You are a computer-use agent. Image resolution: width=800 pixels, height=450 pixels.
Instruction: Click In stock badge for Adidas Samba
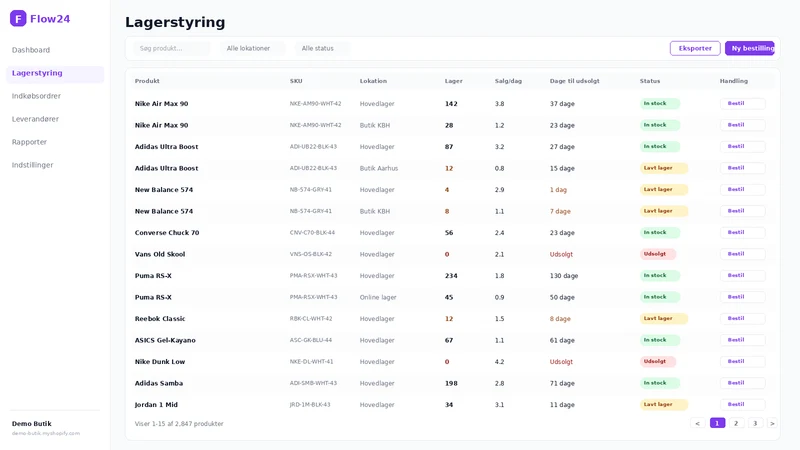[x=660, y=383]
